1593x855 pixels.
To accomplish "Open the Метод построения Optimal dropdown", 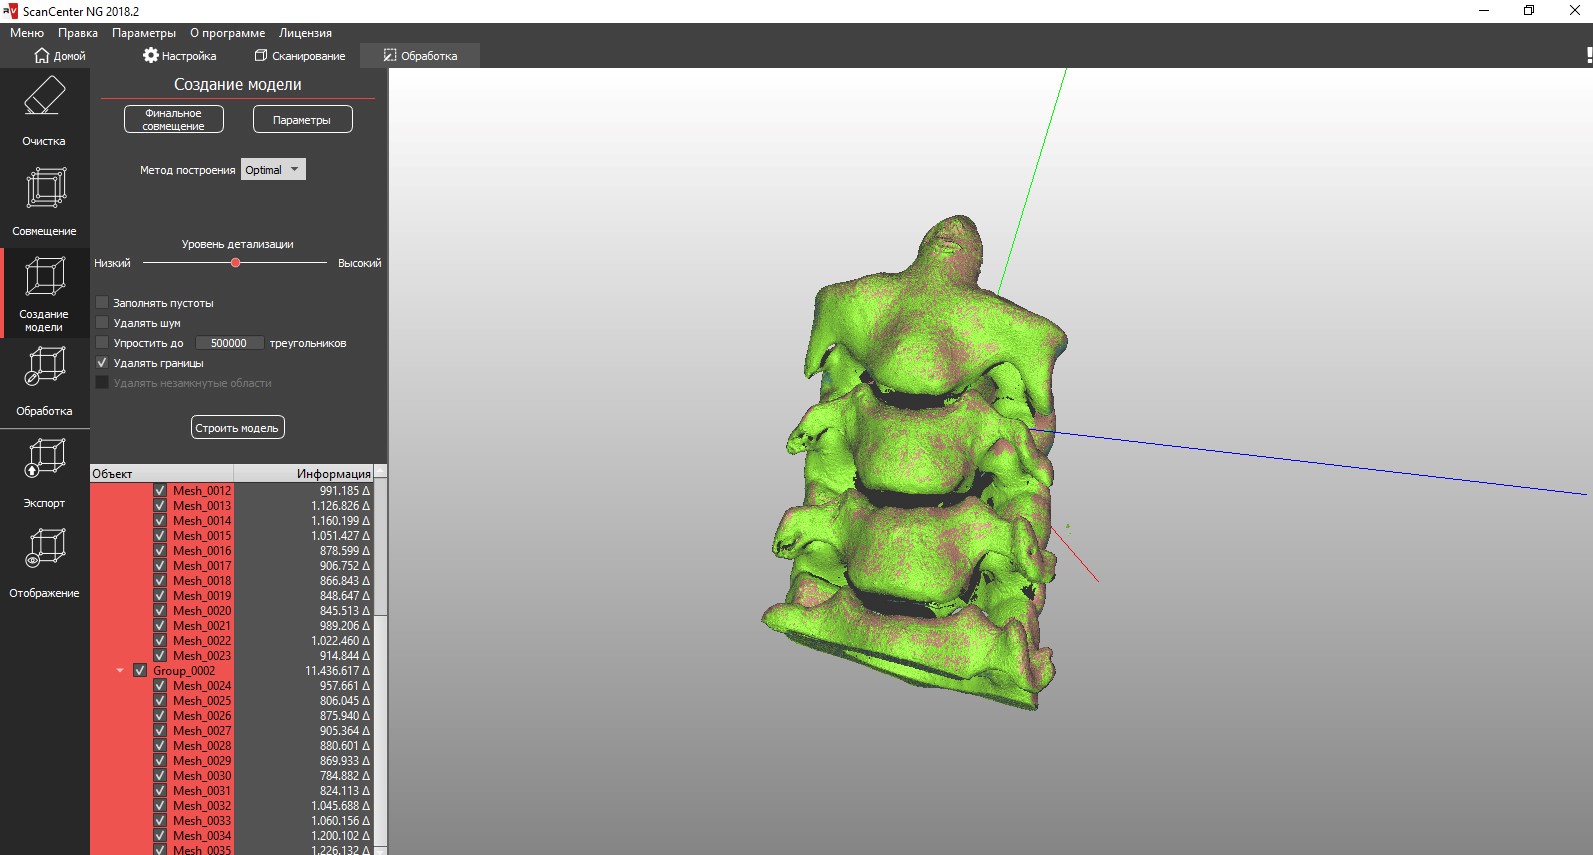I will [273, 170].
